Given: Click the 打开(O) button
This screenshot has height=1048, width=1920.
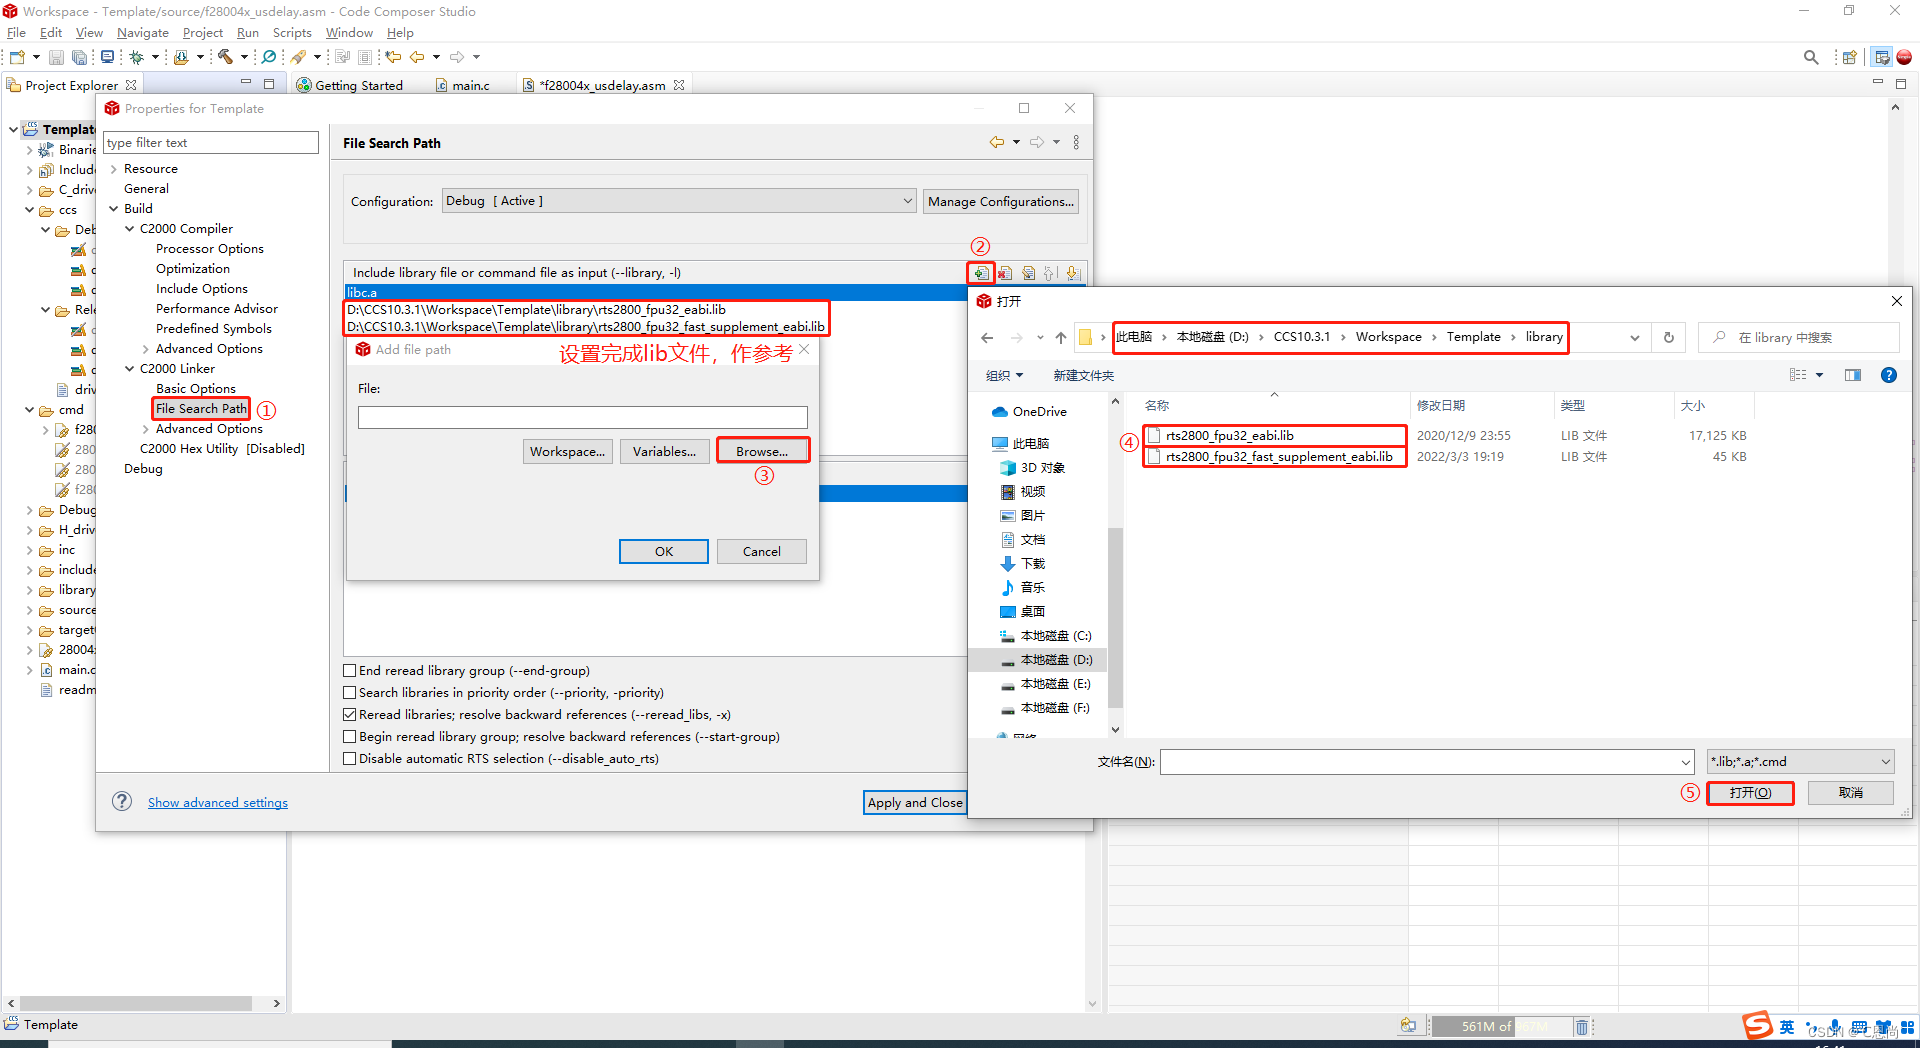Looking at the screenshot, I should [1750, 793].
